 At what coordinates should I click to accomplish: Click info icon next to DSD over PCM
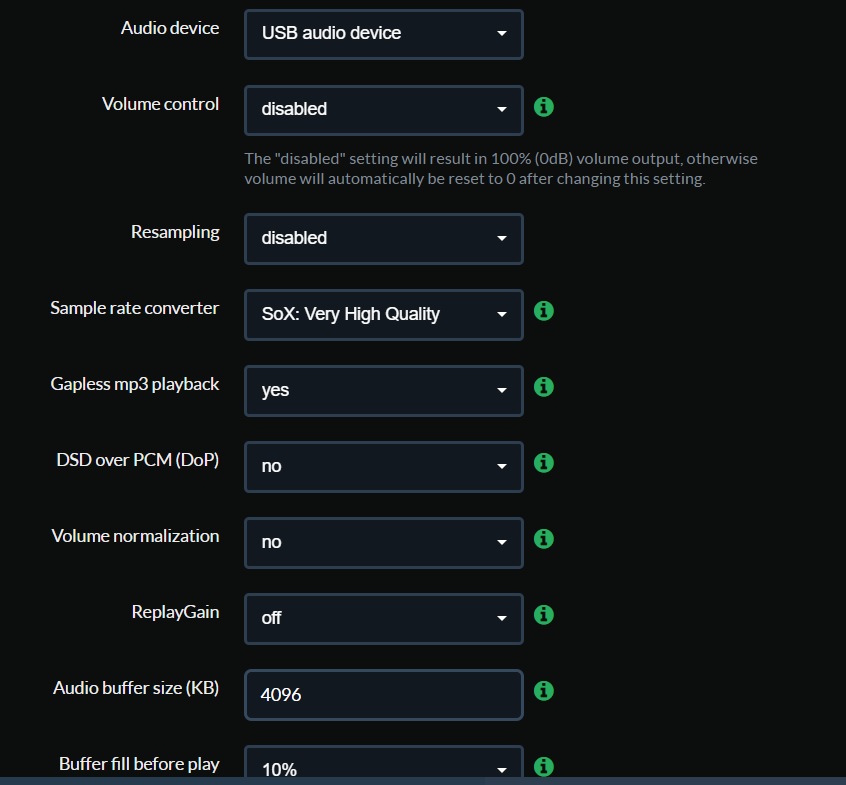[543, 463]
